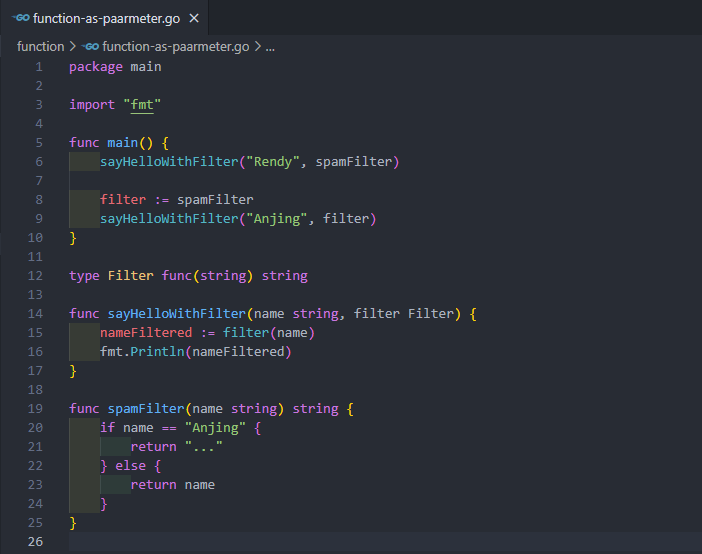
Task: Click line number 26 in the gutter
Action: 35,542
